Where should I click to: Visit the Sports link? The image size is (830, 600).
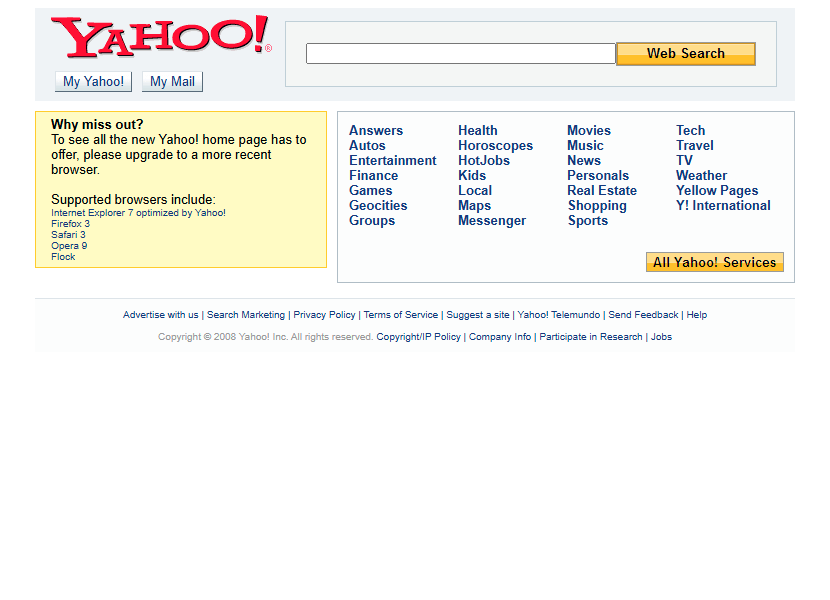[588, 221]
